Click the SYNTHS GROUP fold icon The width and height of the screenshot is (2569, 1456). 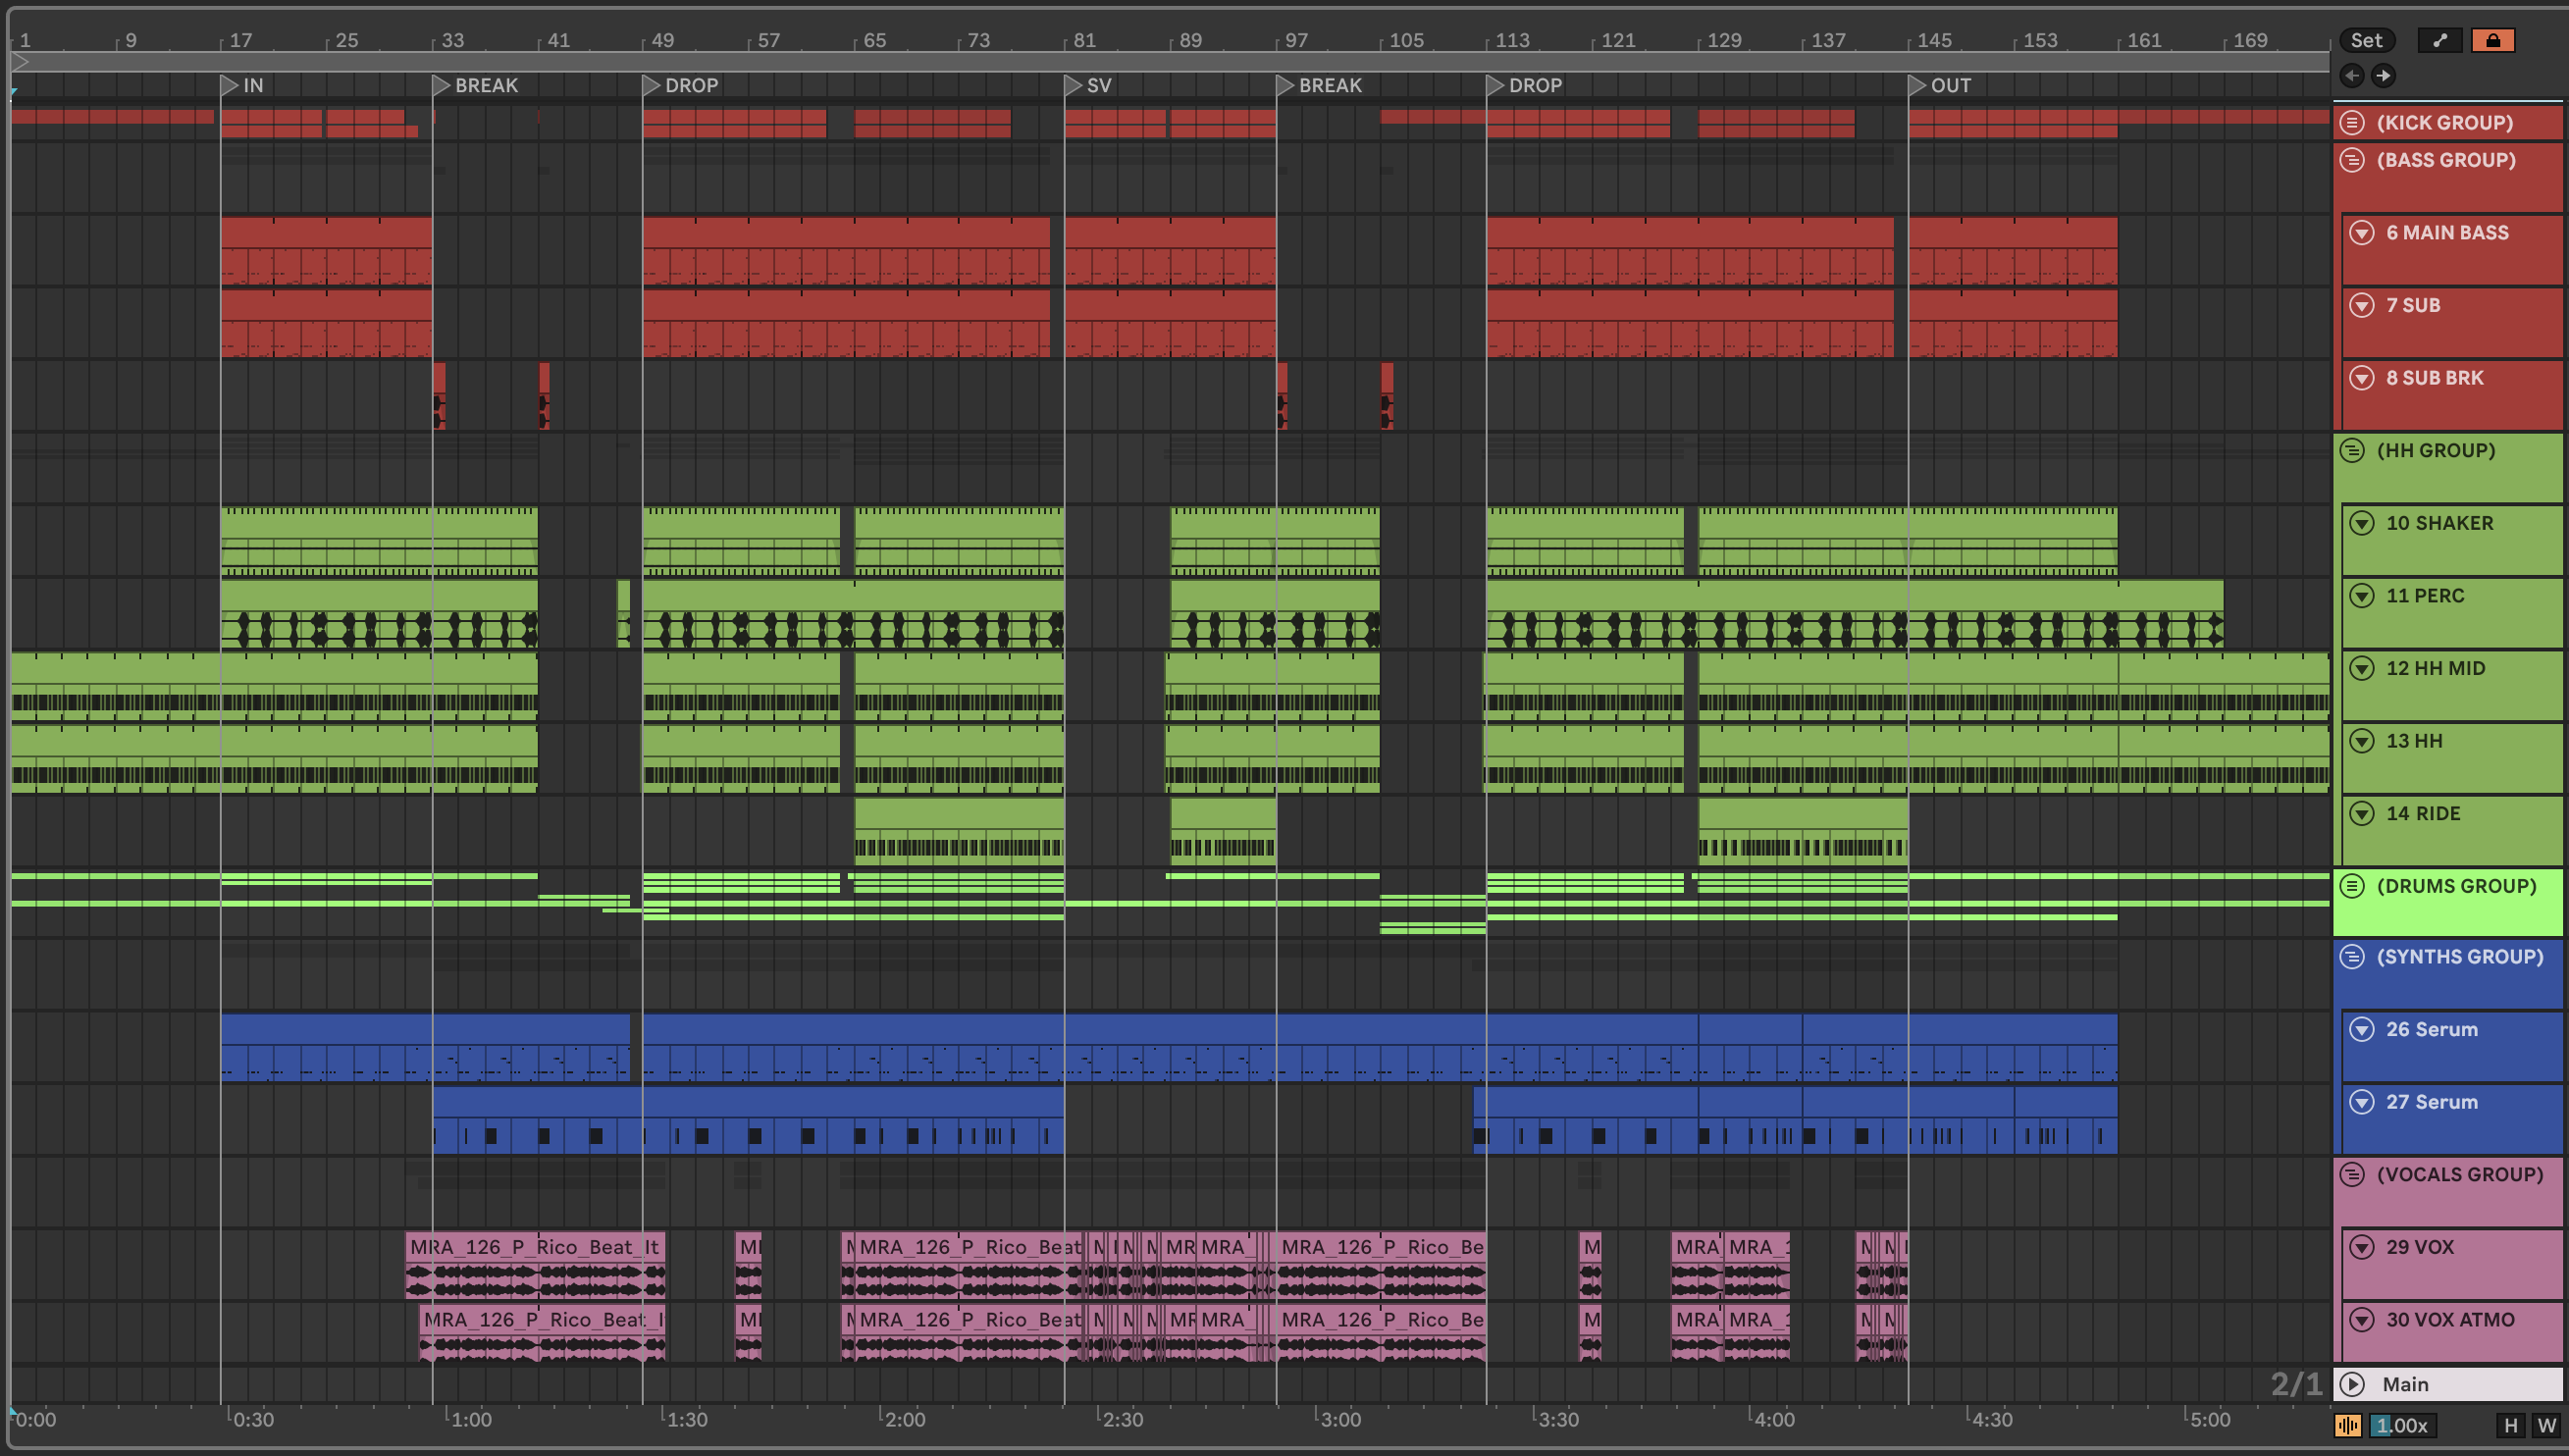(x=2352, y=956)
